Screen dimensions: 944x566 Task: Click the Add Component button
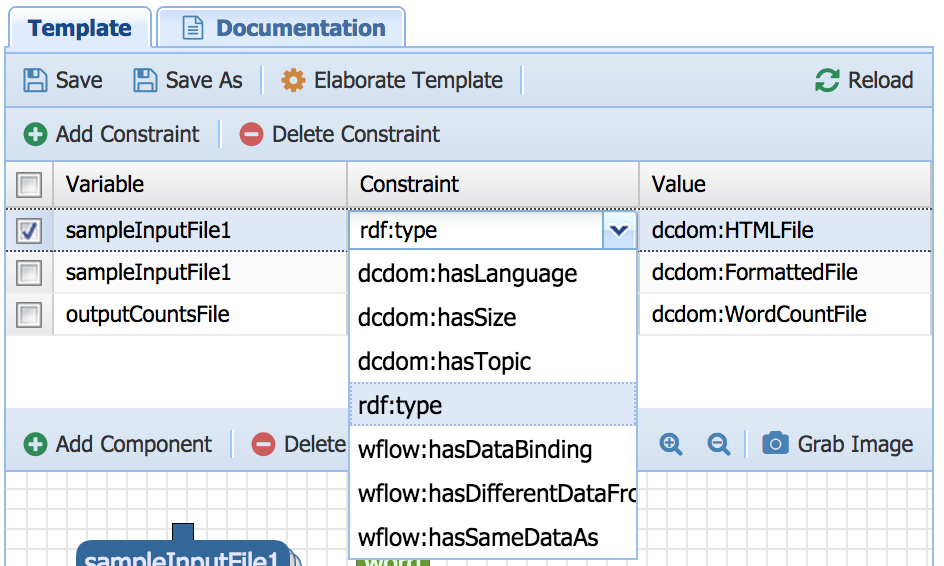(x=118, y=444)
